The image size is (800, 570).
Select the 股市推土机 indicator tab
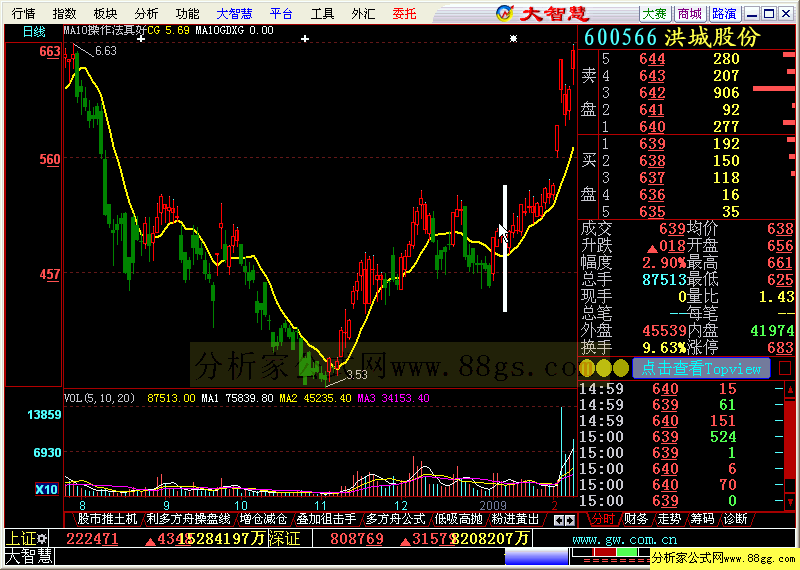[107, 519]
